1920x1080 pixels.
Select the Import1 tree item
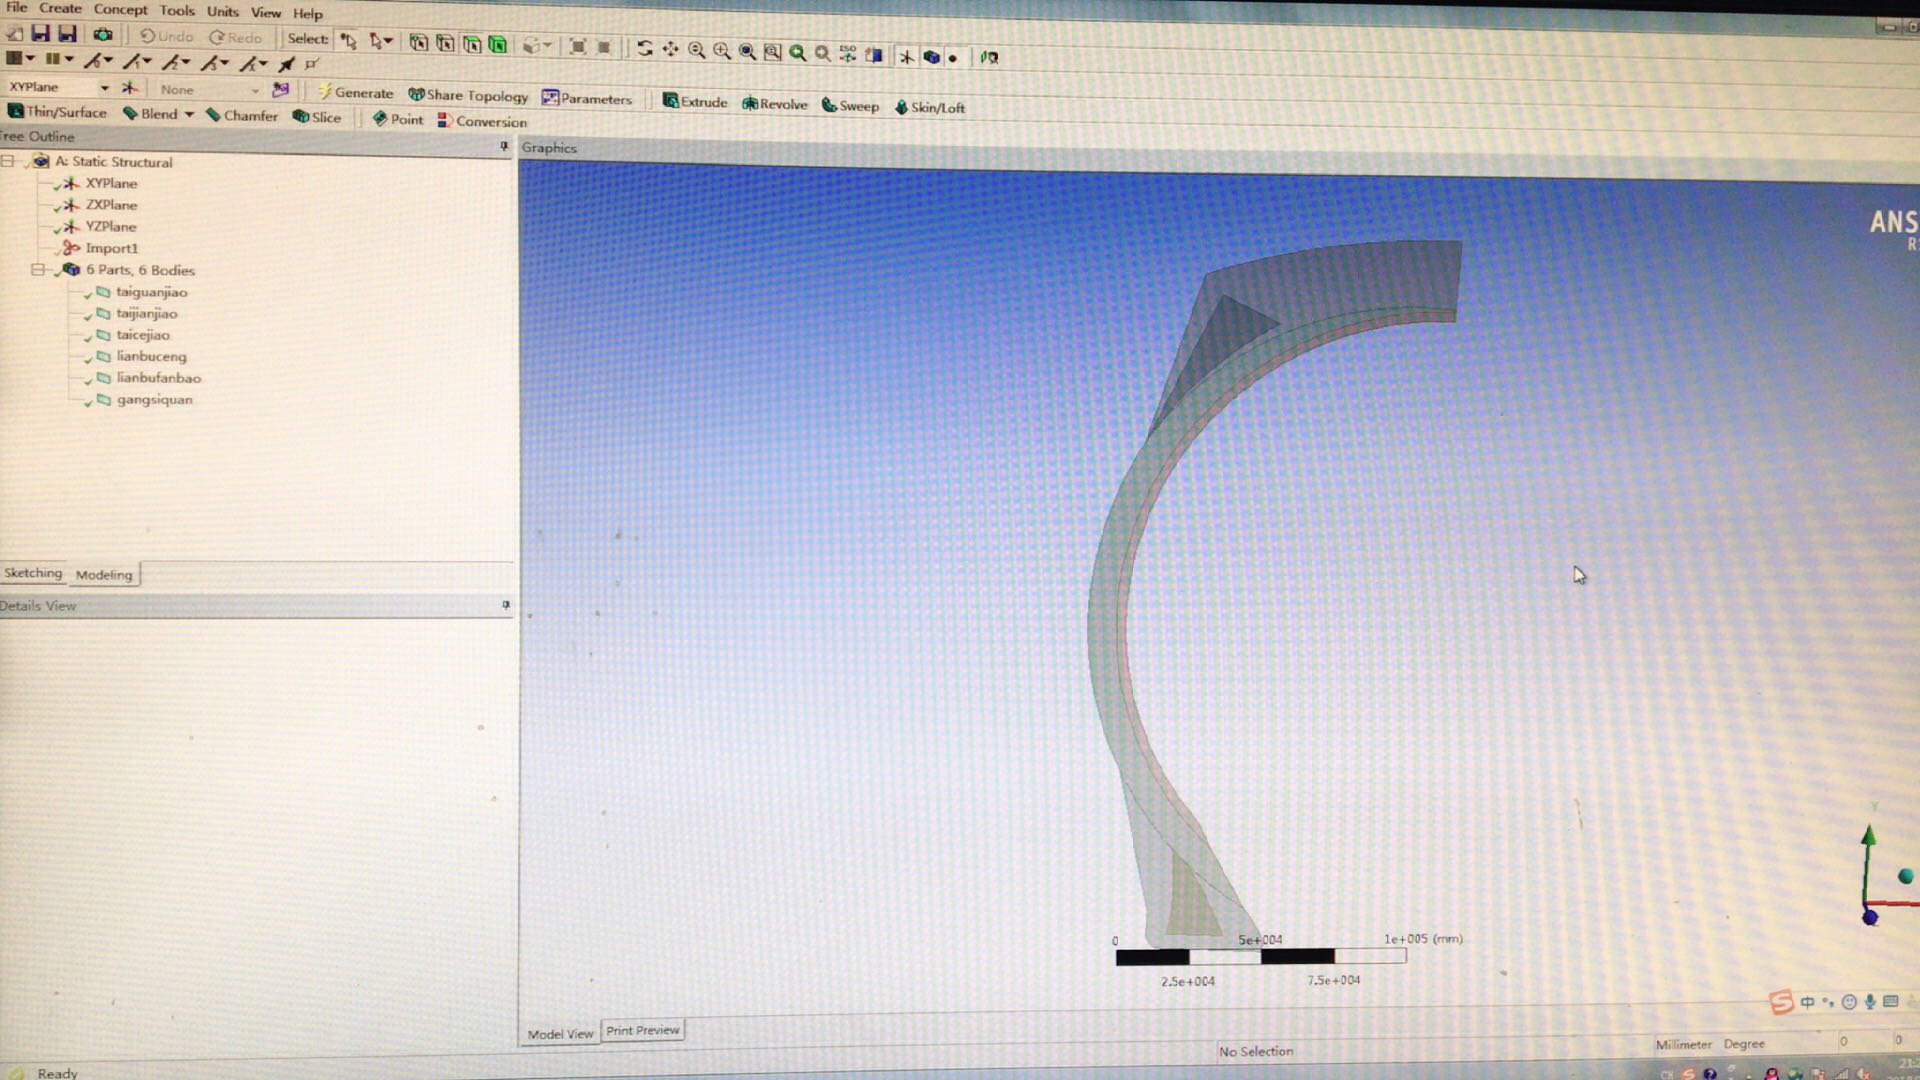pyautogui.click(x=111, y=248)
